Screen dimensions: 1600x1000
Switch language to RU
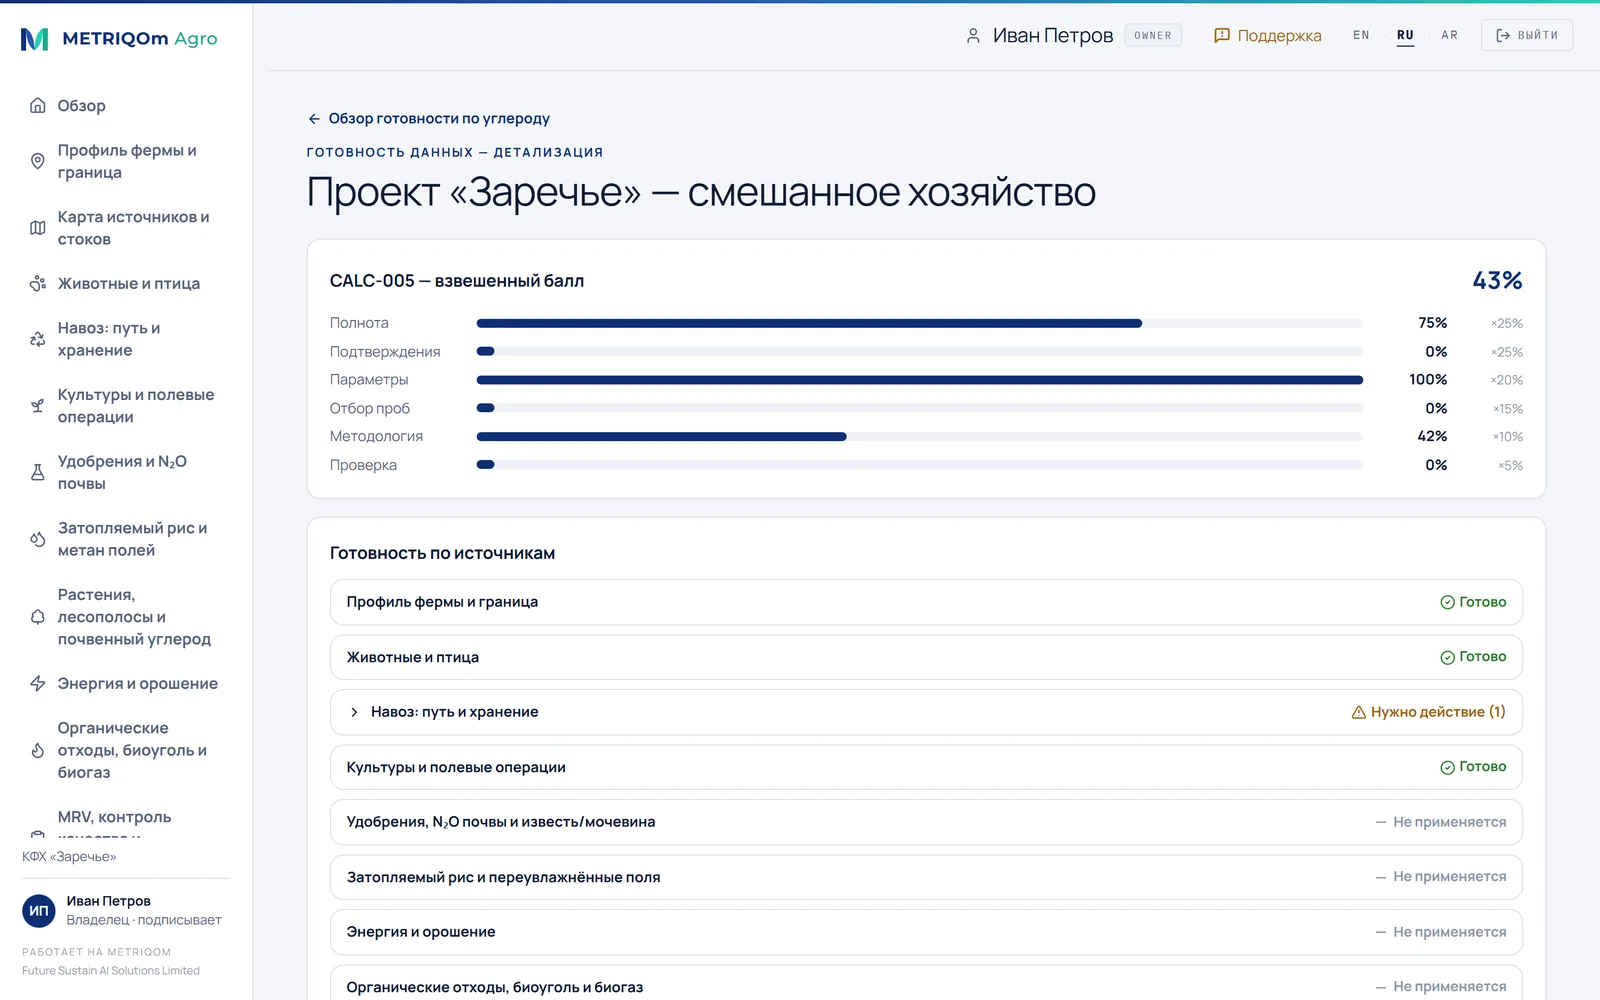(1405, 35)
